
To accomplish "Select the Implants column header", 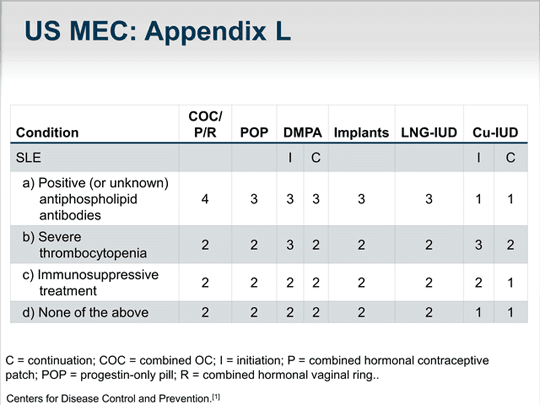I will [361, 133].
